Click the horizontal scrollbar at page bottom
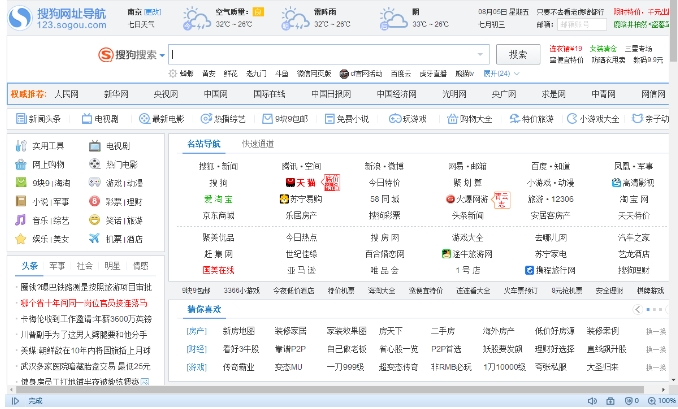Viewport: 678px width, 409px height. coord(329,390)
